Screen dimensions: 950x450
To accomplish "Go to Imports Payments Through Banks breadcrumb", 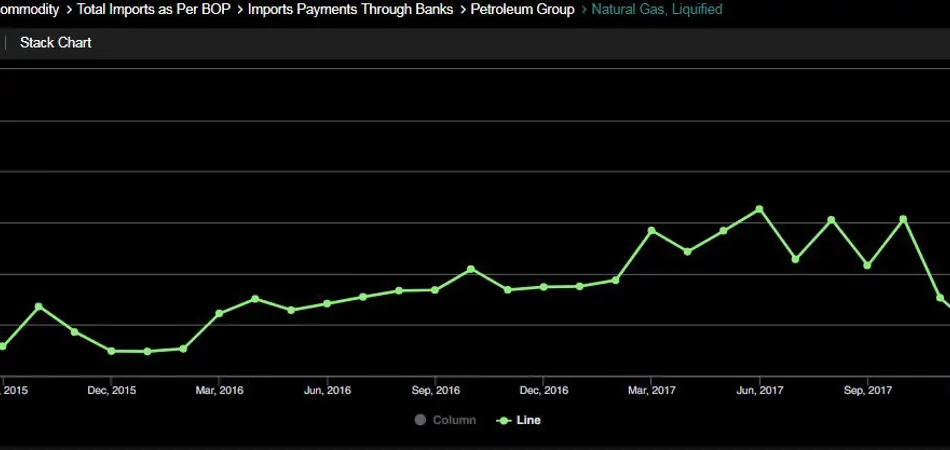I will (x=350, y=9).
